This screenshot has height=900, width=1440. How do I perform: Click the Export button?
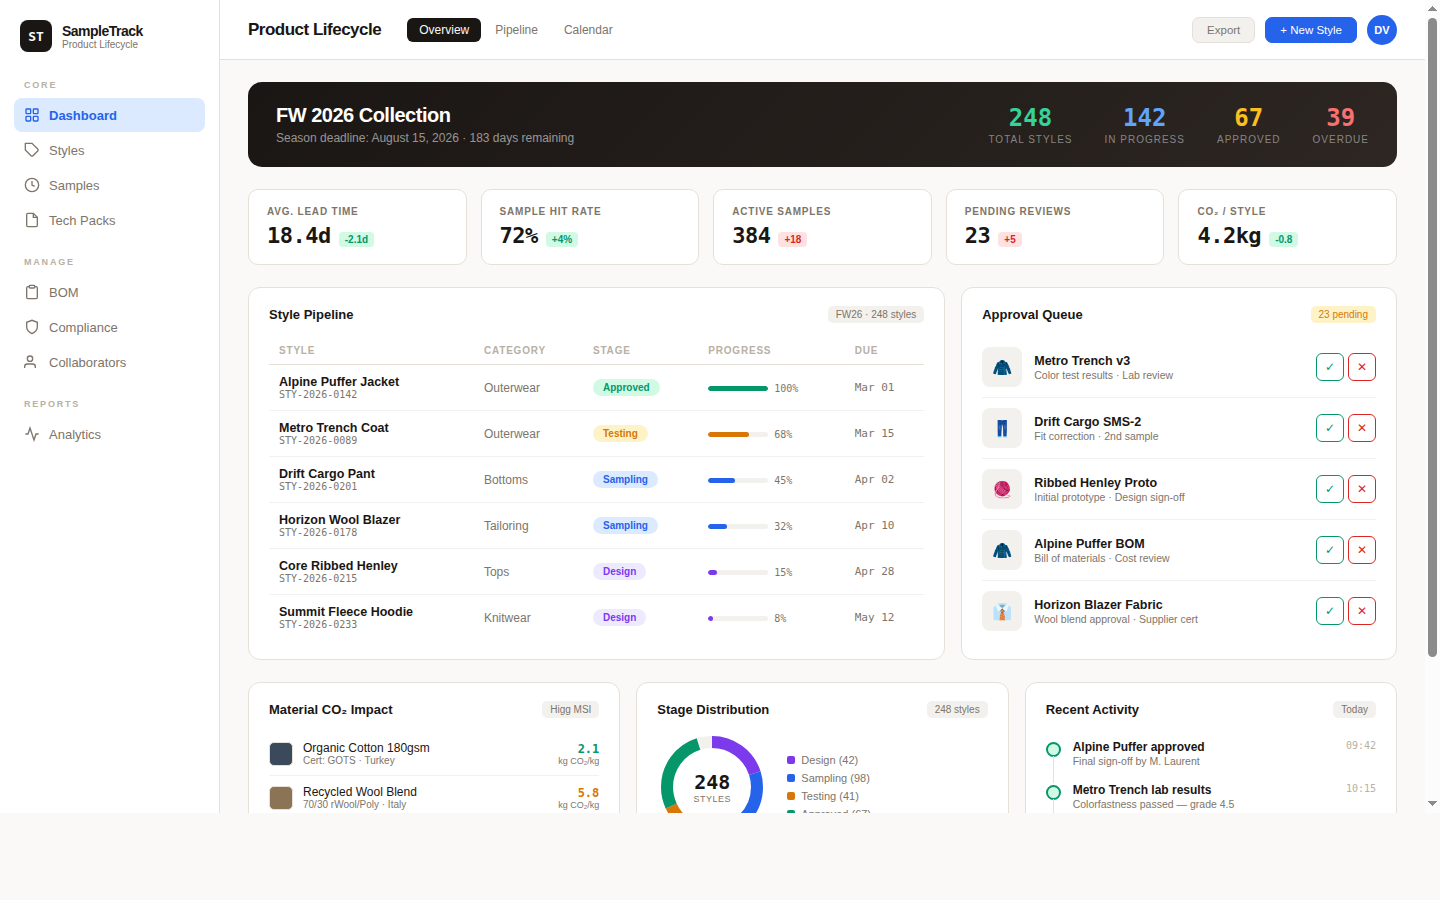click(1223, 30)
